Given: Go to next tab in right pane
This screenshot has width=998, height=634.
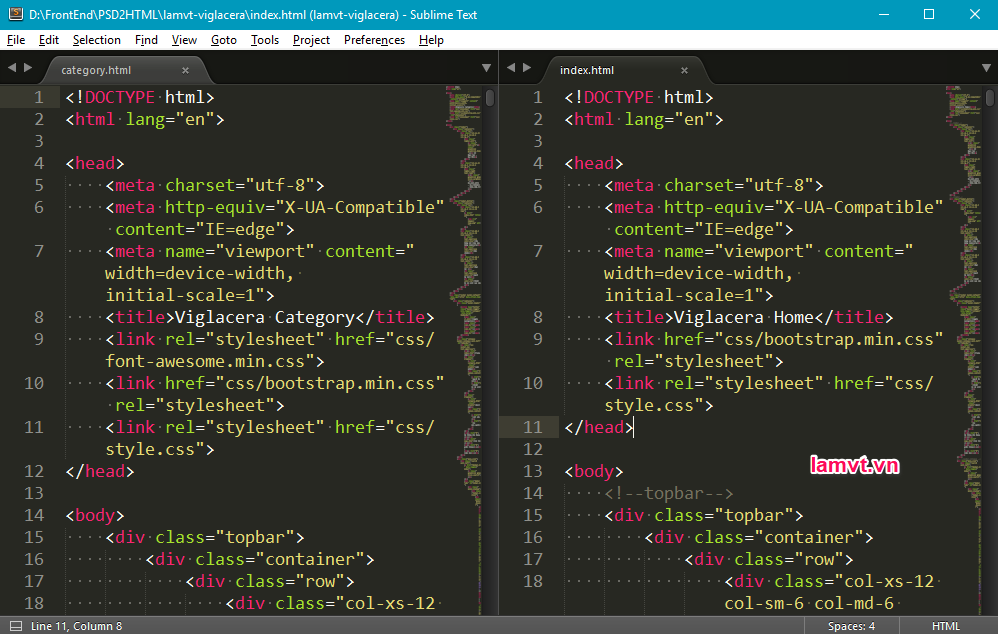Looking at the screenshot, I should click(527, 67).
